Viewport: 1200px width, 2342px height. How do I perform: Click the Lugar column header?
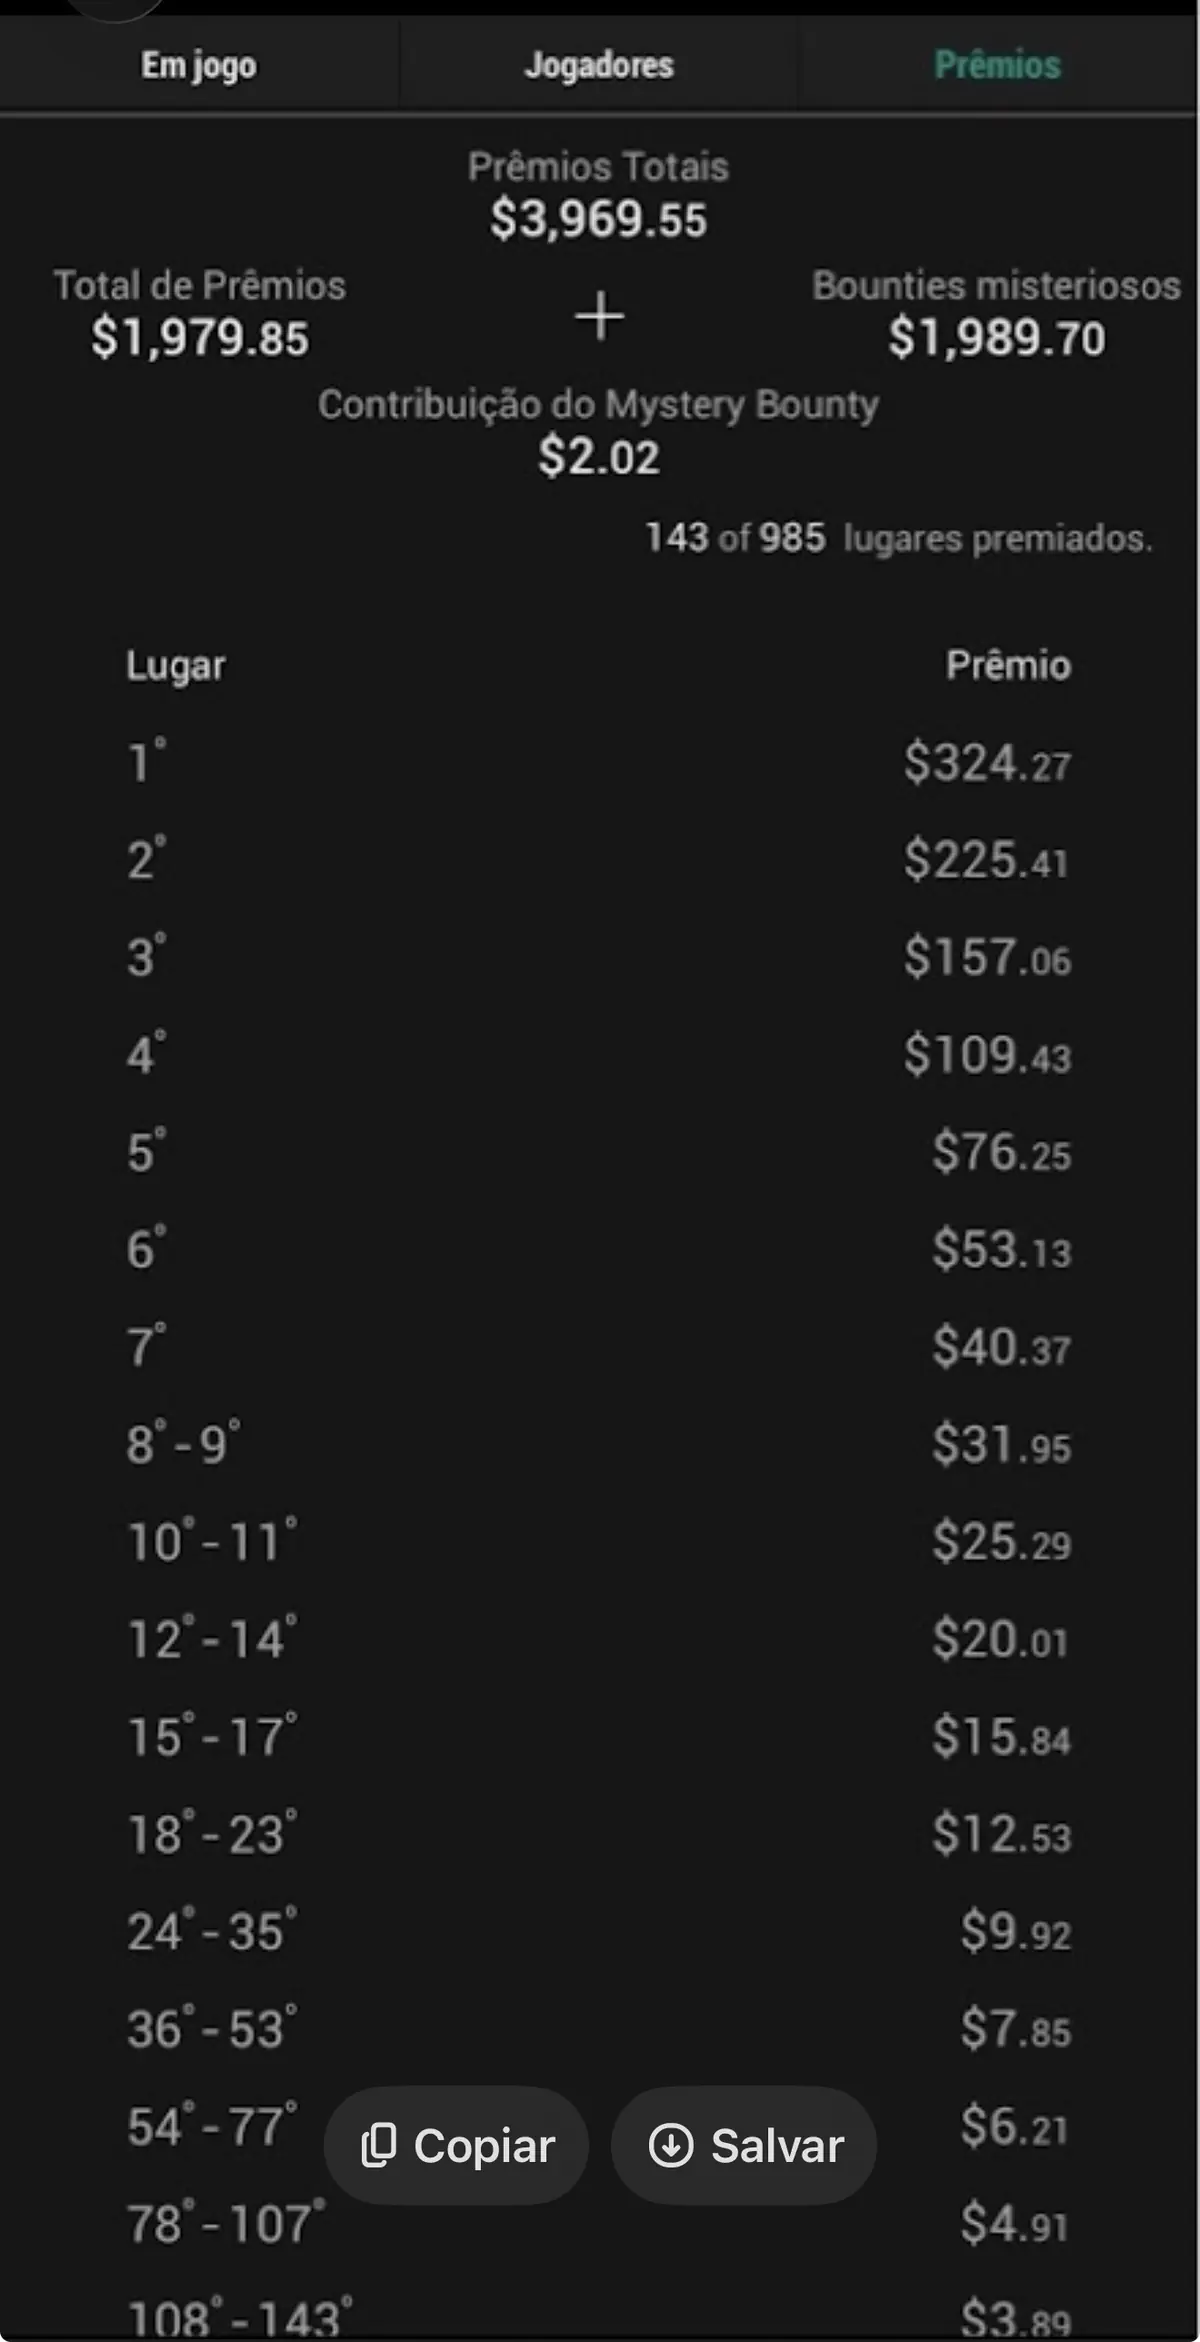tap(176, 666)
